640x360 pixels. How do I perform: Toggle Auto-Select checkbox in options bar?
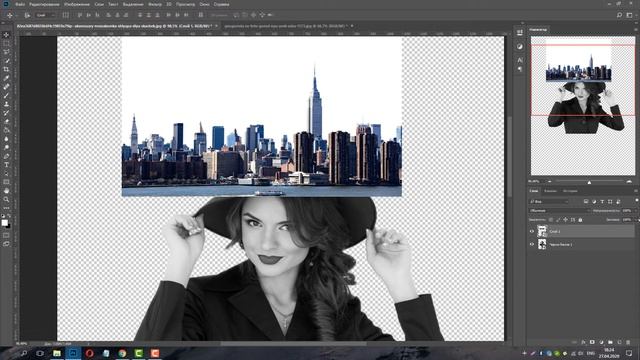point(27,15)
